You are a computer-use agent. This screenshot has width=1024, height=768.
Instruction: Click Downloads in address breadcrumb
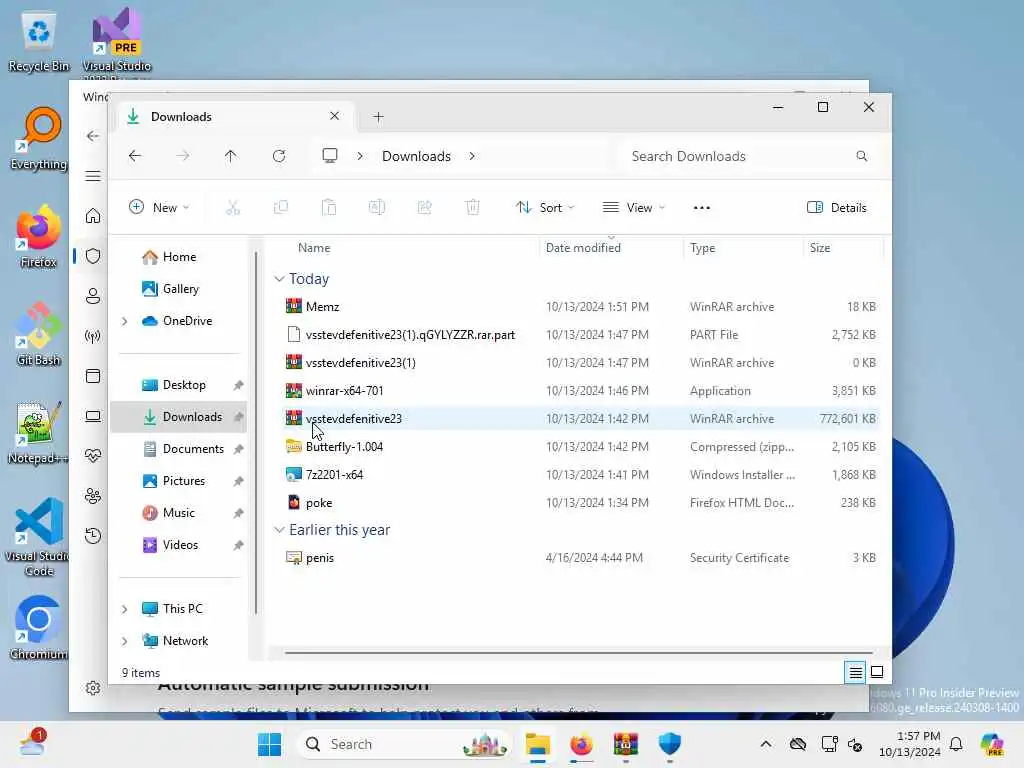(416, 156)
